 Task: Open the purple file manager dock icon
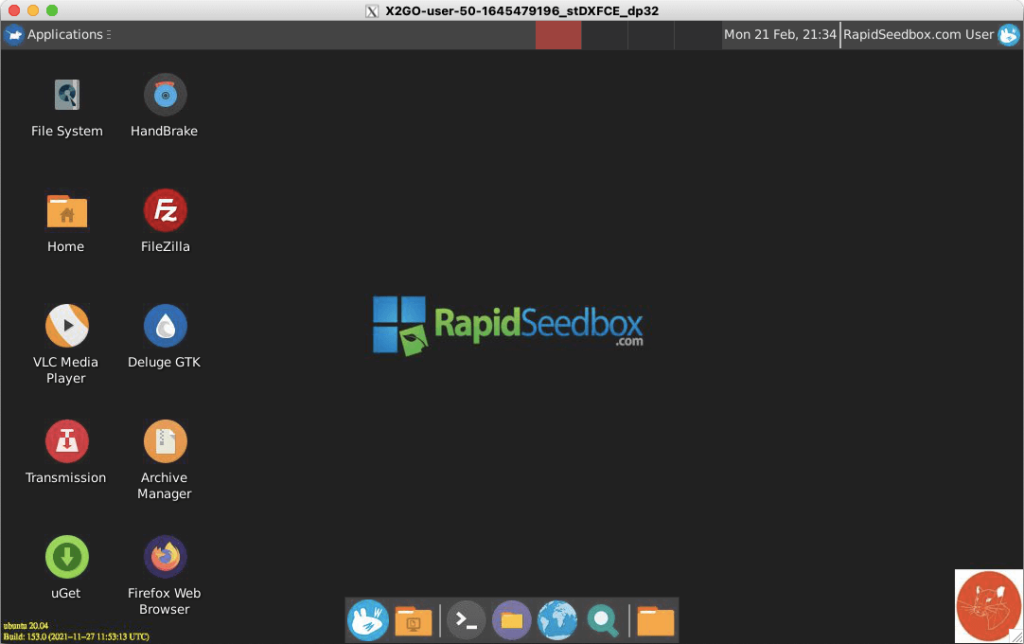pyautogui.click(x=512, y=620)
